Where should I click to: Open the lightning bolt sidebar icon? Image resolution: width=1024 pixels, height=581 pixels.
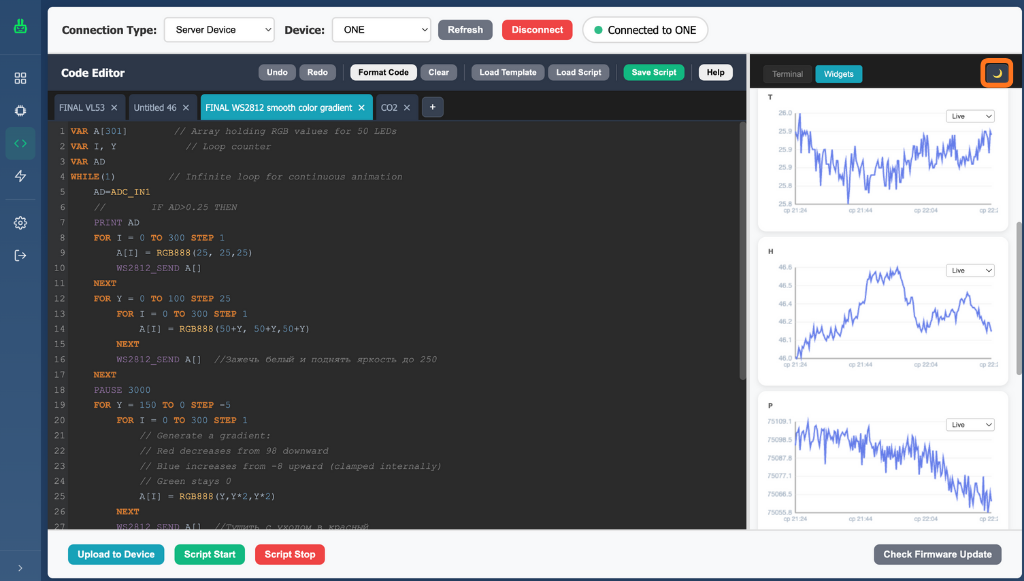coord(20,176)
